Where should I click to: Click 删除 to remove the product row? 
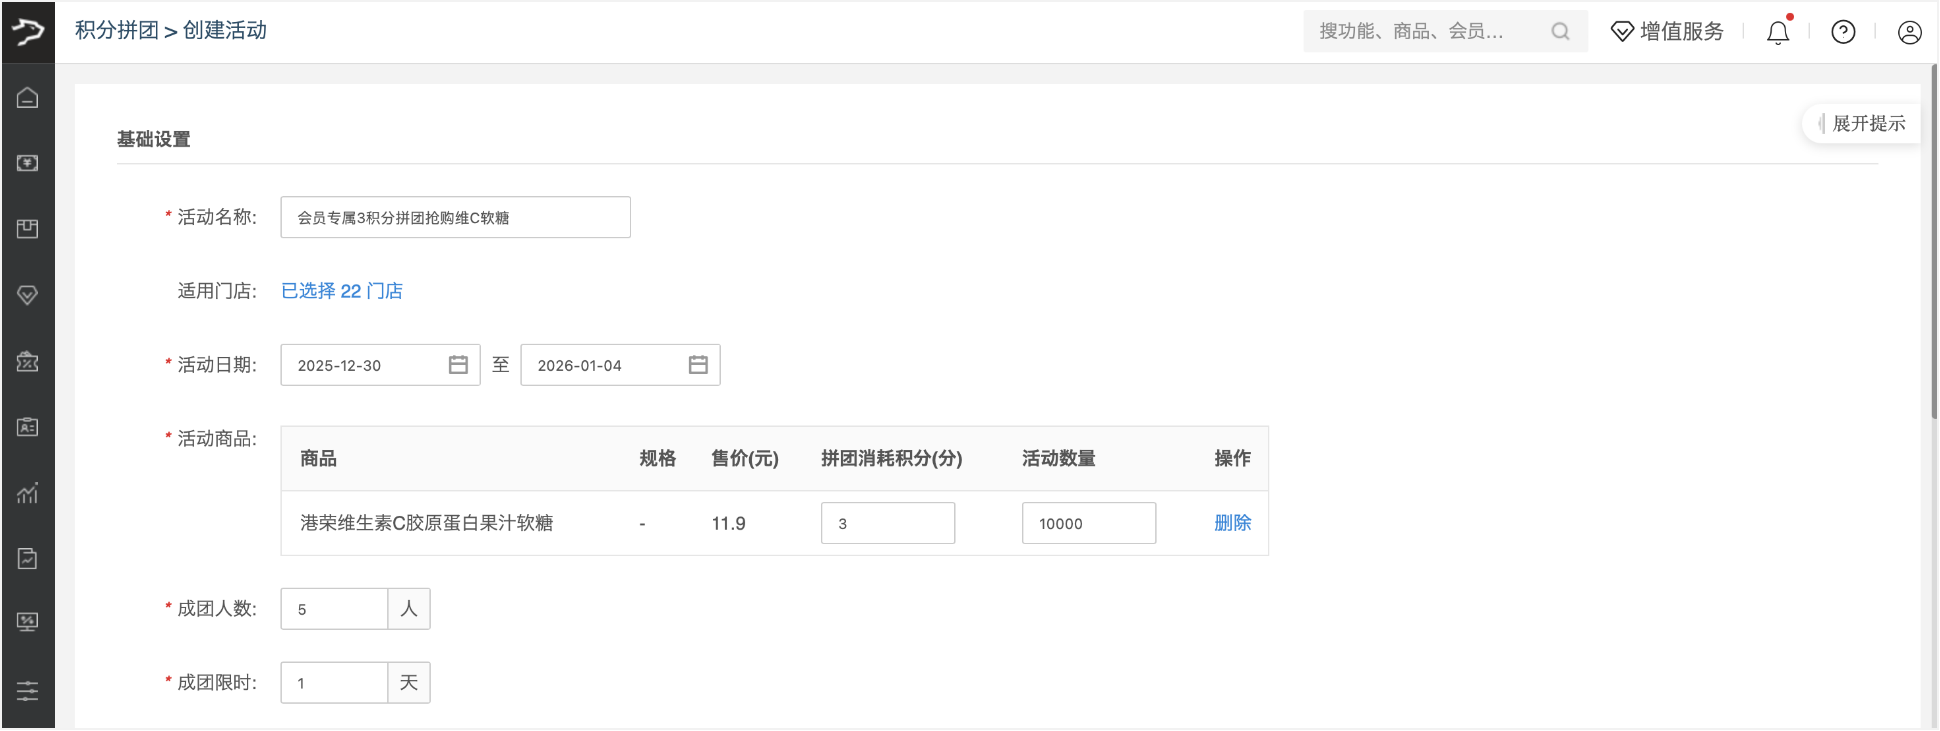pos(1232,523)
